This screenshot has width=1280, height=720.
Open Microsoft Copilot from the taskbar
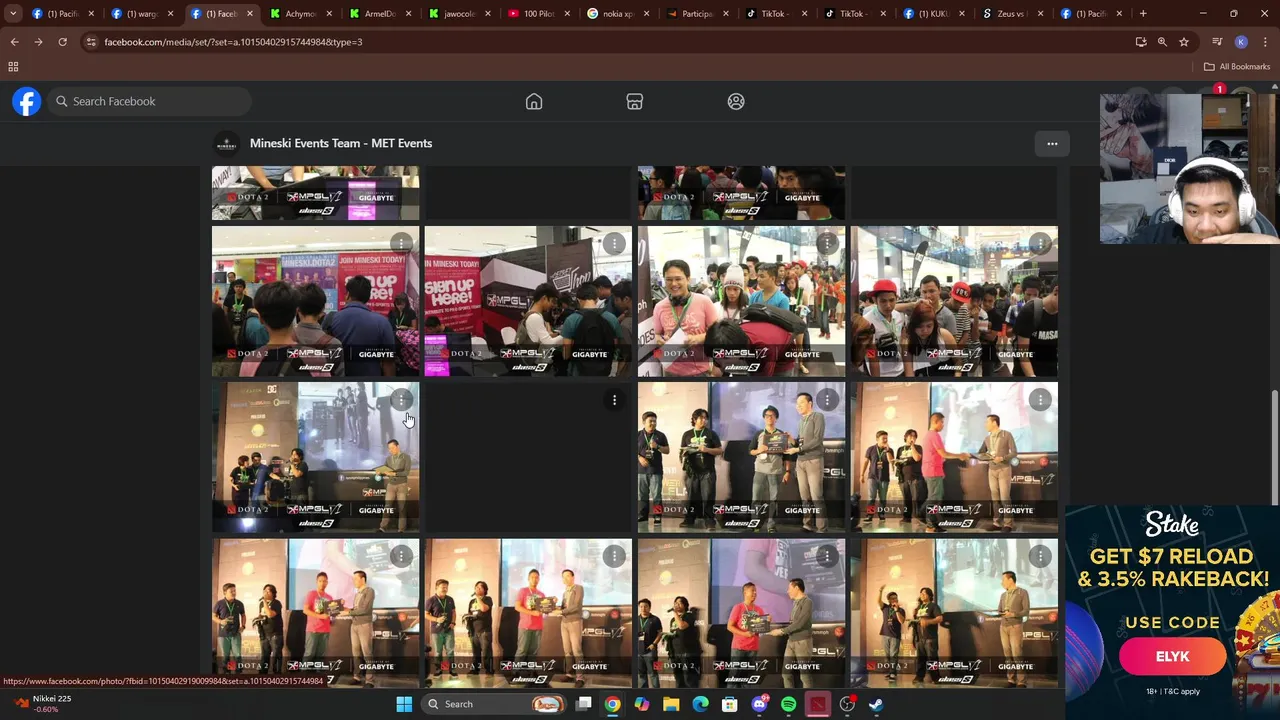(x=641, y=704)
